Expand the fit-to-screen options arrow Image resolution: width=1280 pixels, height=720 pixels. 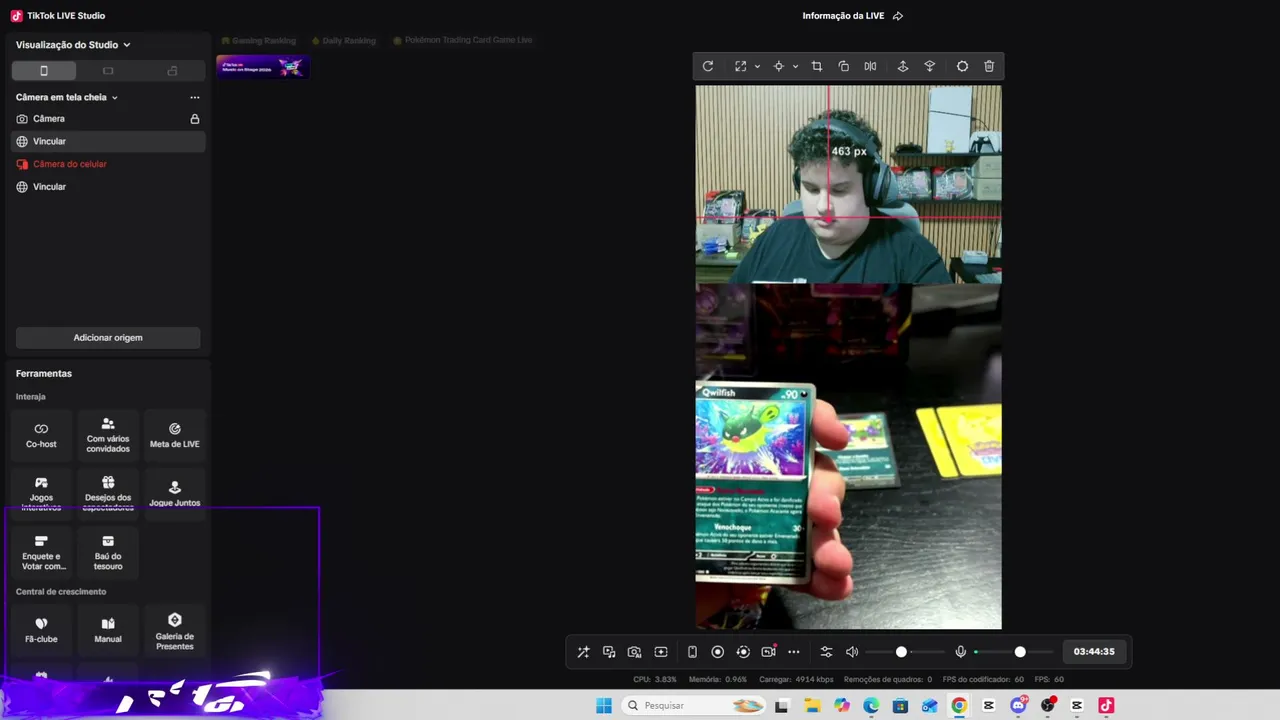click(x=757, y=66)
